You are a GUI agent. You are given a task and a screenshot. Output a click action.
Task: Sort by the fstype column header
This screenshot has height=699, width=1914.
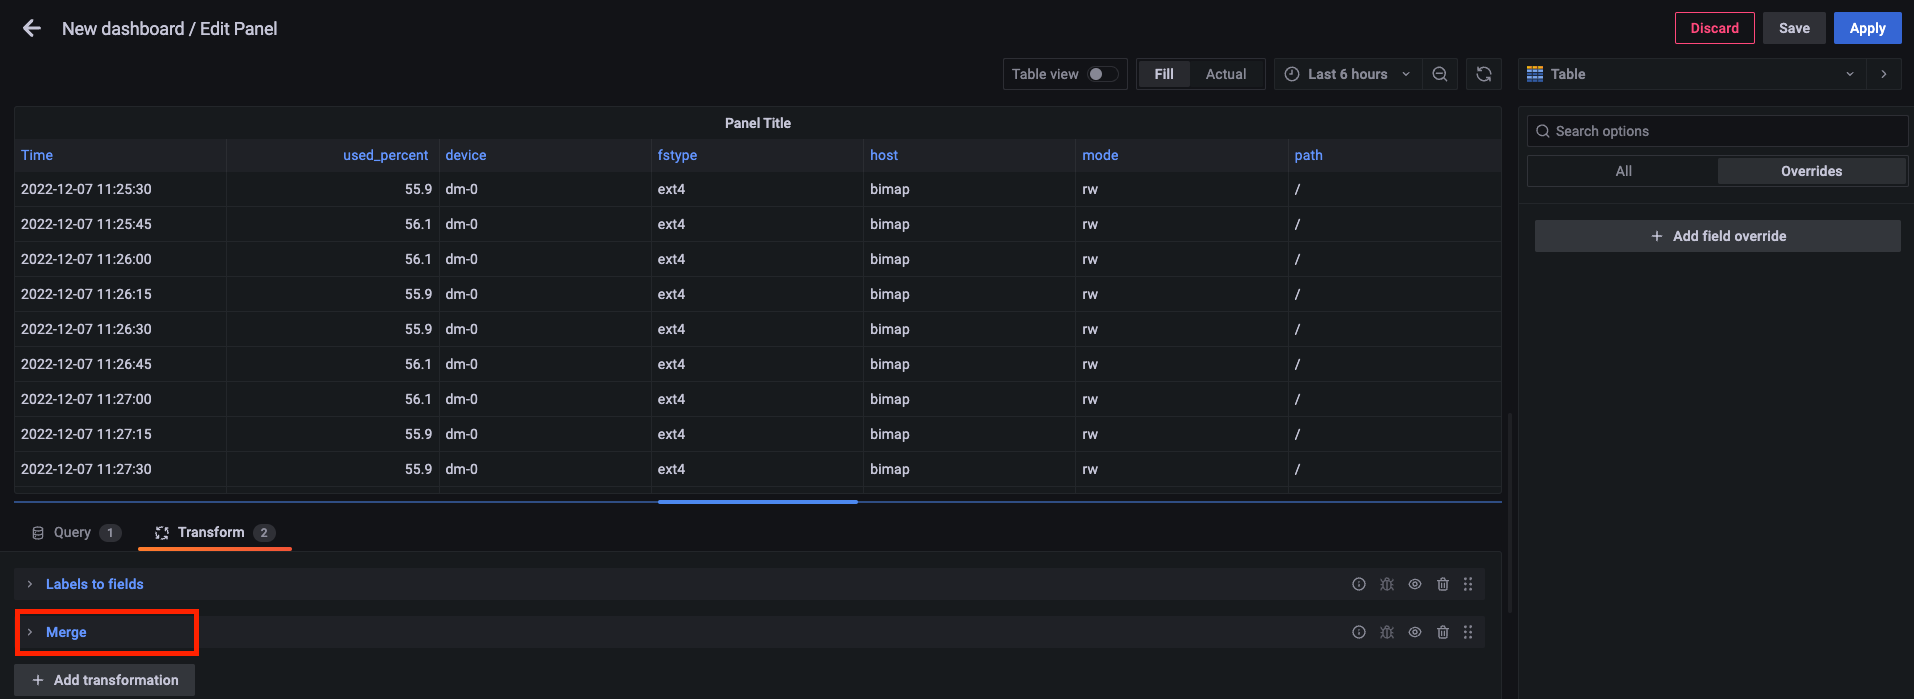(677, 155)
